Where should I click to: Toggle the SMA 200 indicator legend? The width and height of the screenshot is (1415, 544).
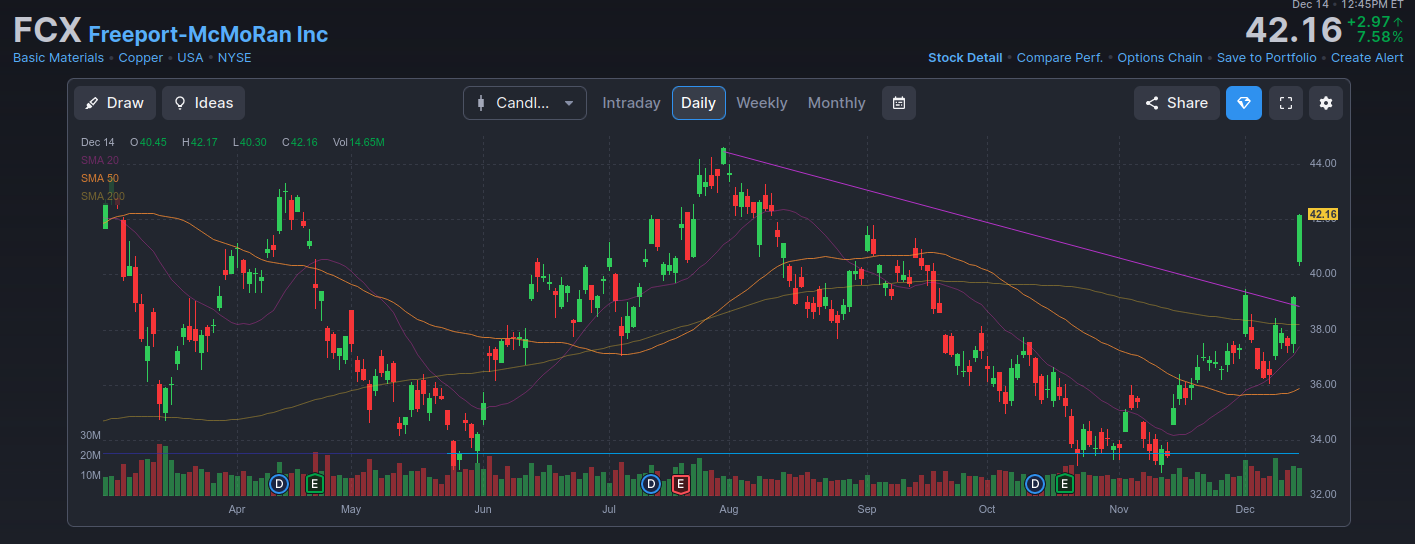pos(103,196)
